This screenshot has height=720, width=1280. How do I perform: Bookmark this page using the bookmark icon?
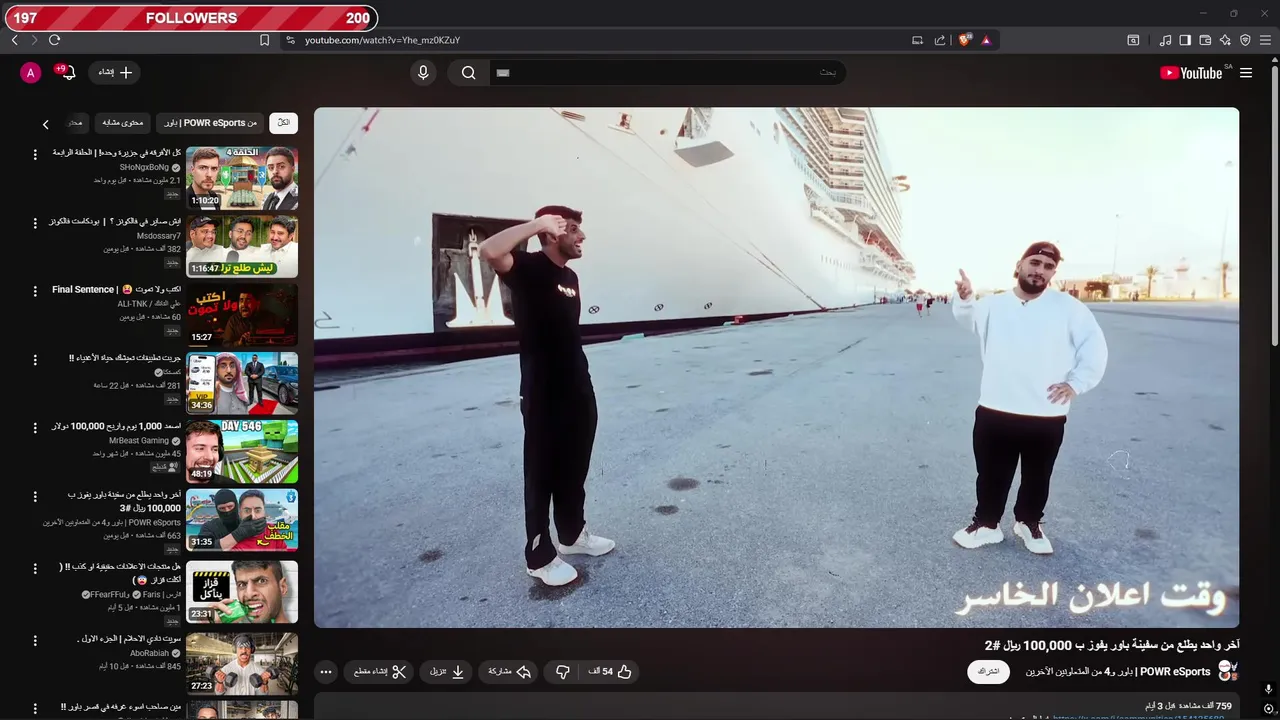coord(264,40)
